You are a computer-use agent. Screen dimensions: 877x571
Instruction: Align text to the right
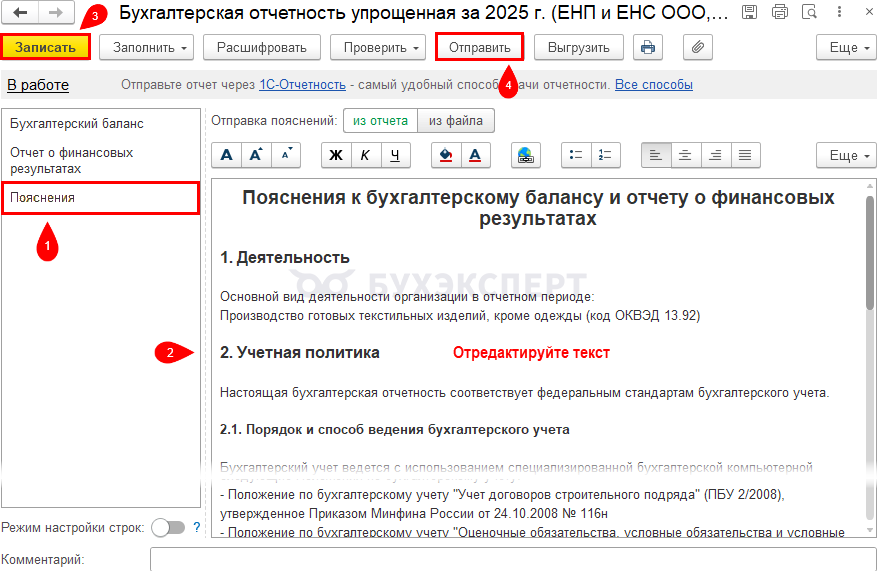pos(715,155)
